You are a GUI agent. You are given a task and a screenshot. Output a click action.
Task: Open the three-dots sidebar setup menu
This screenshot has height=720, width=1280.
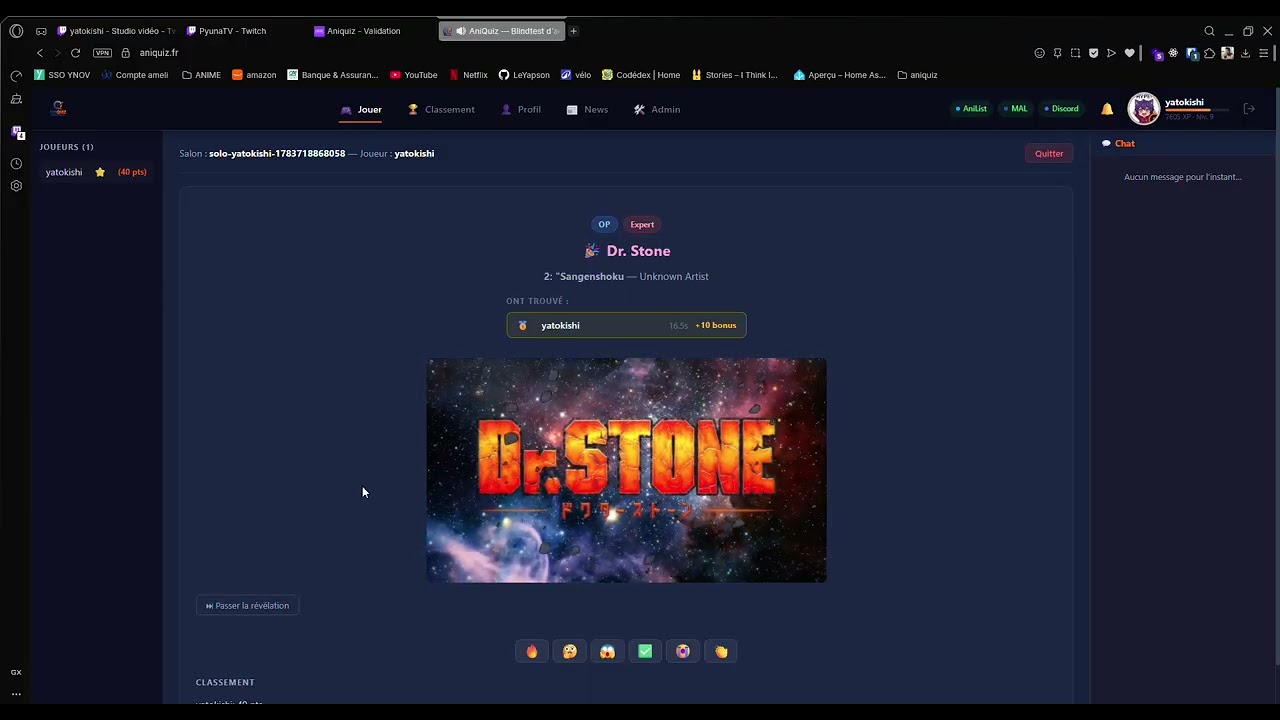(x=16, y=694)
